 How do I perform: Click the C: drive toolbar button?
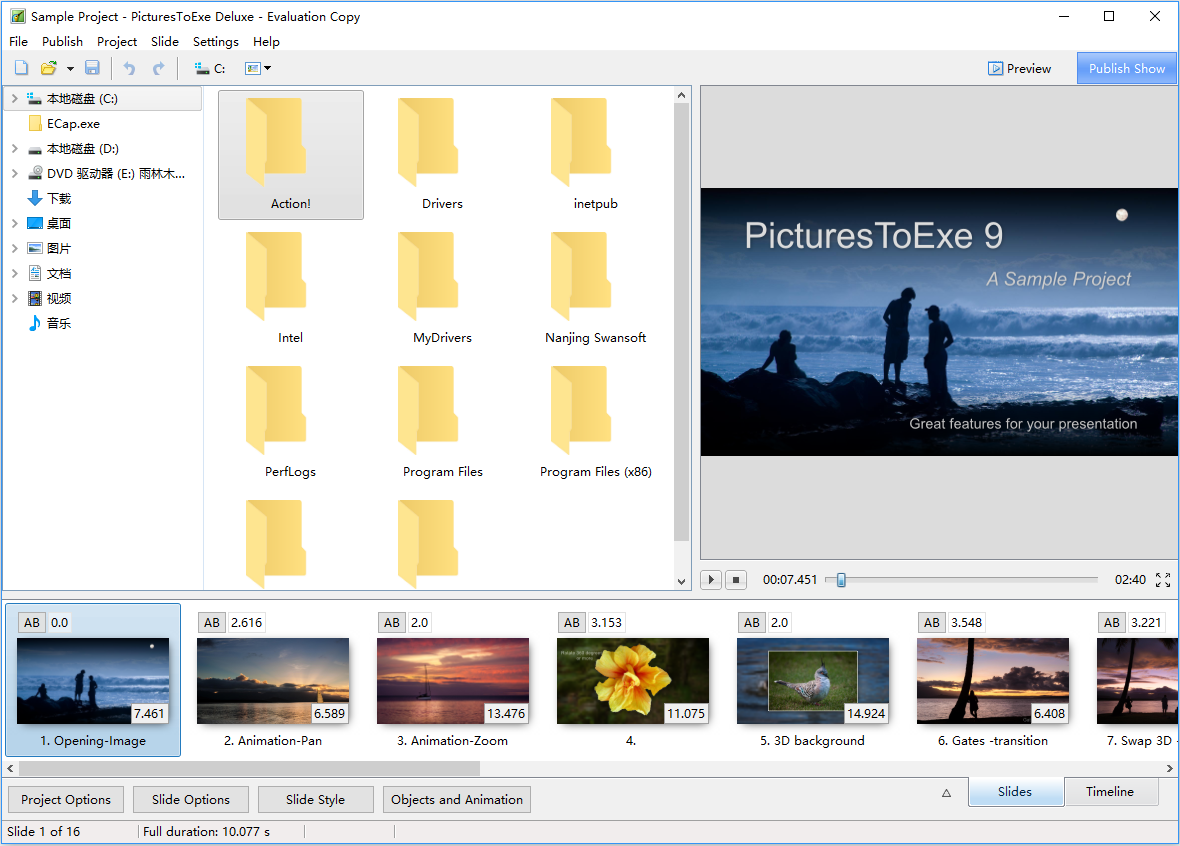(x=210, y=68)
